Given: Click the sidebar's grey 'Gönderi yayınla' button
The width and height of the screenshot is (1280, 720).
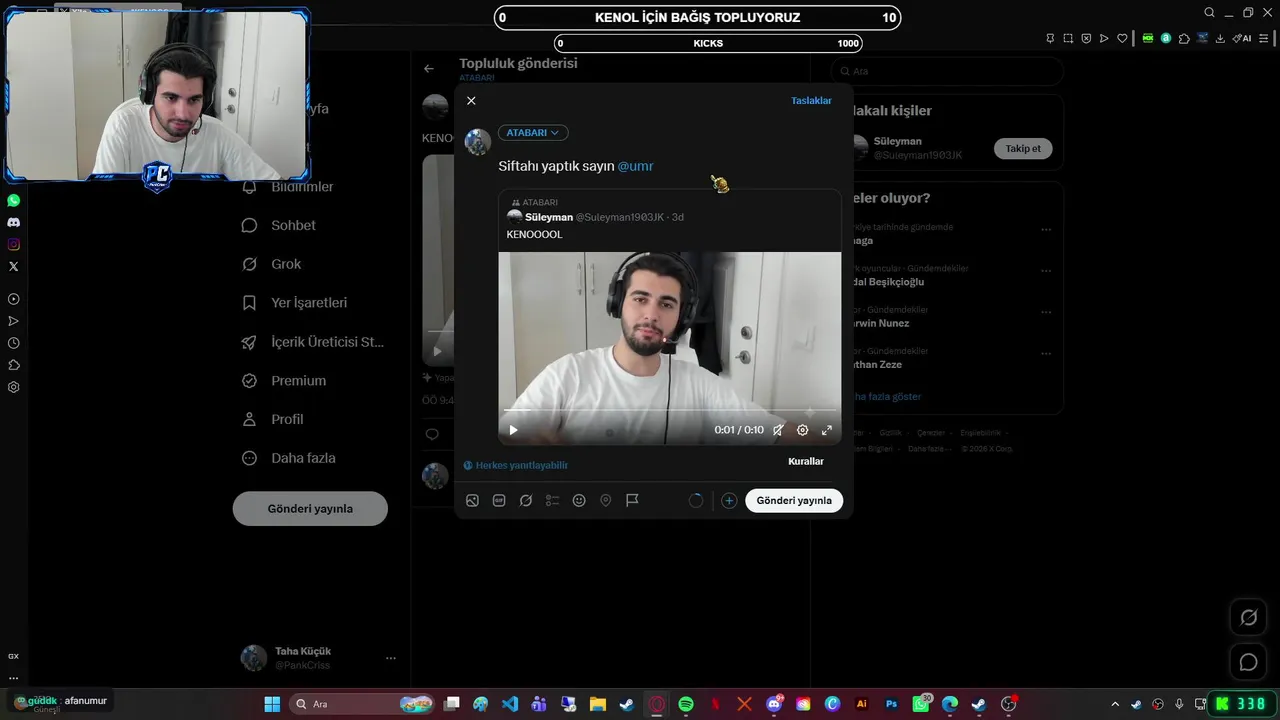Looking at the screenshot, I should (310, 509).
